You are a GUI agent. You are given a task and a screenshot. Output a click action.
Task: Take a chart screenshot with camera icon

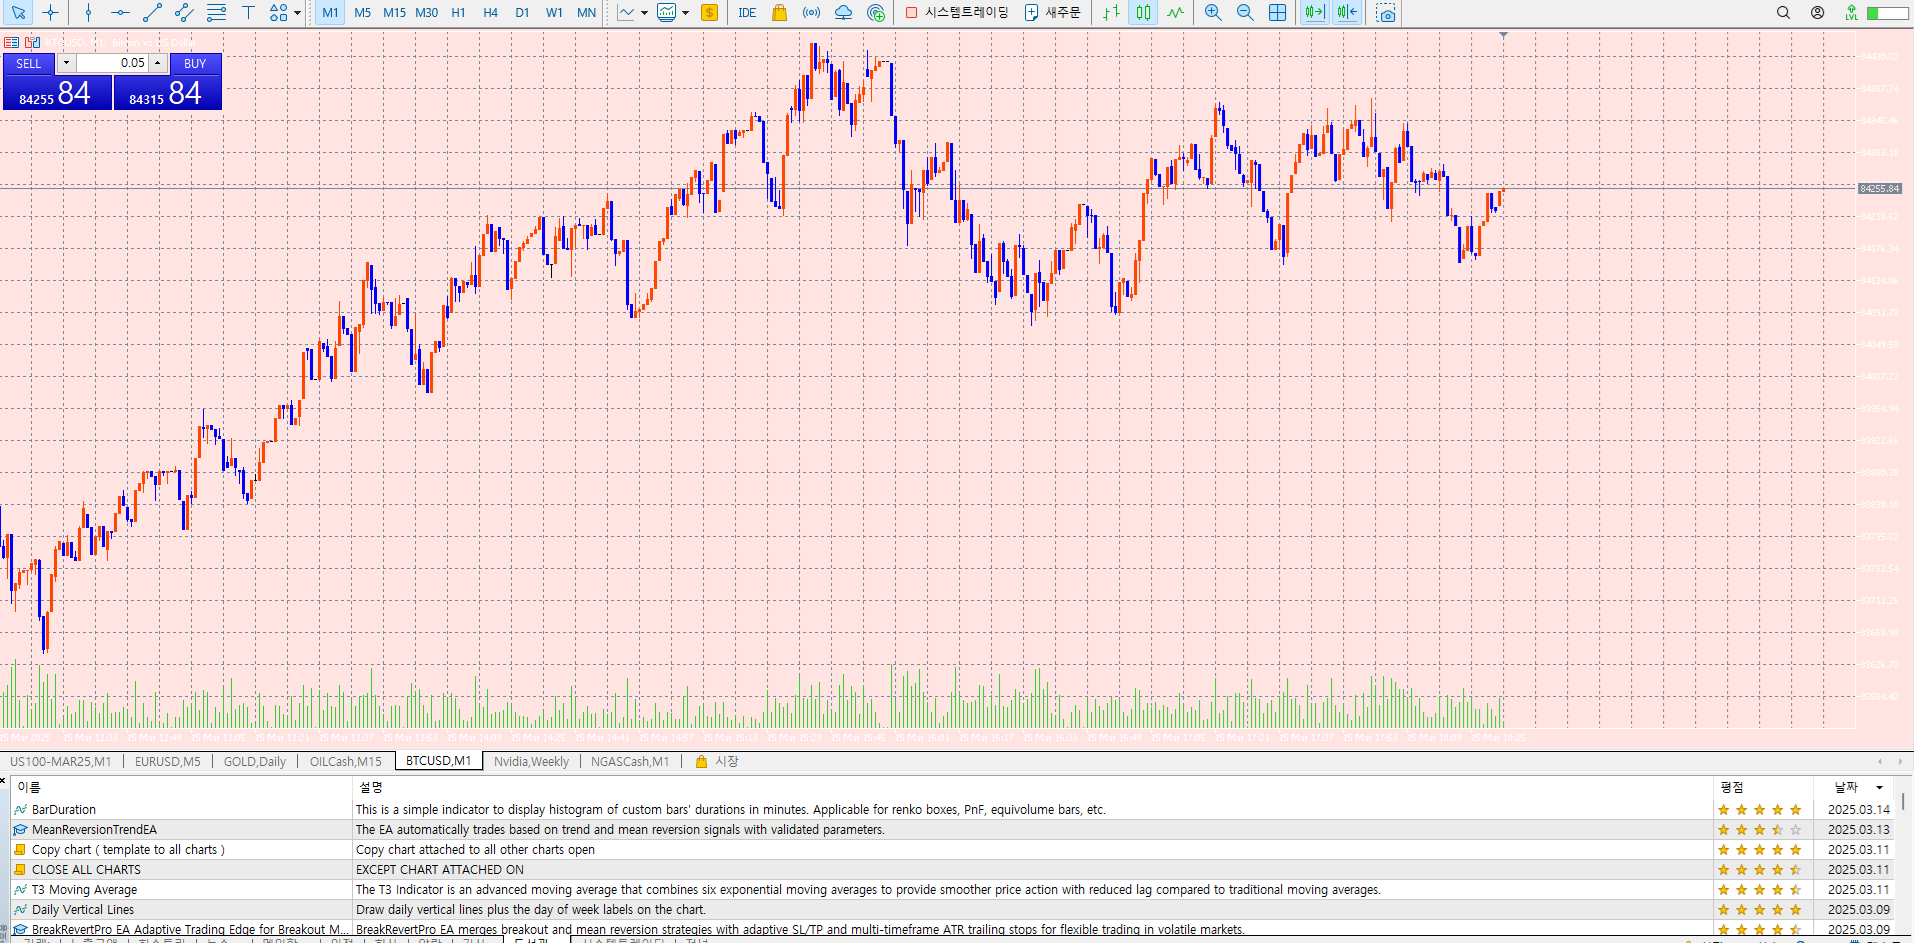coord(1385,13)
